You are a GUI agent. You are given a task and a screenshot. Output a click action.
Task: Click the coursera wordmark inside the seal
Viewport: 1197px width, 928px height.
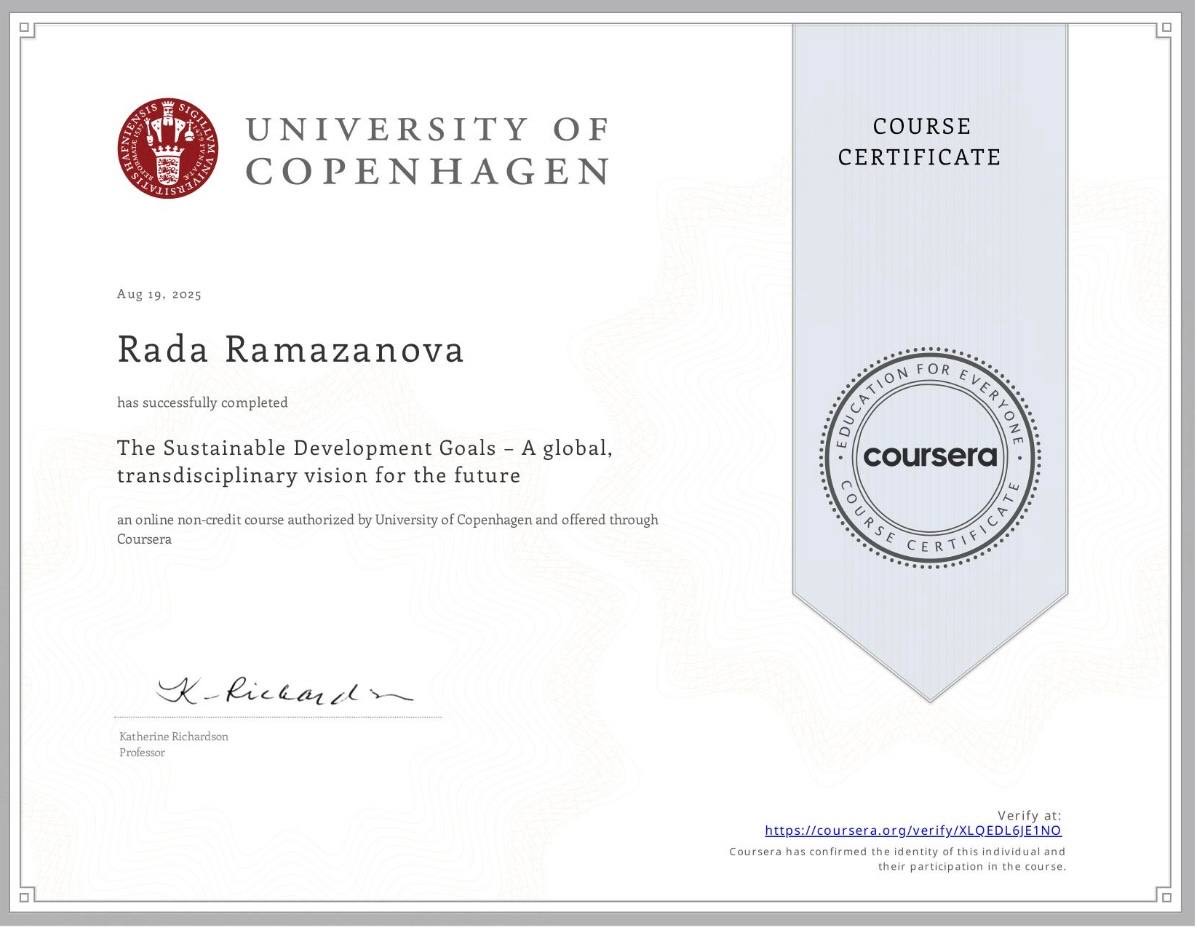tap(930, 456)
